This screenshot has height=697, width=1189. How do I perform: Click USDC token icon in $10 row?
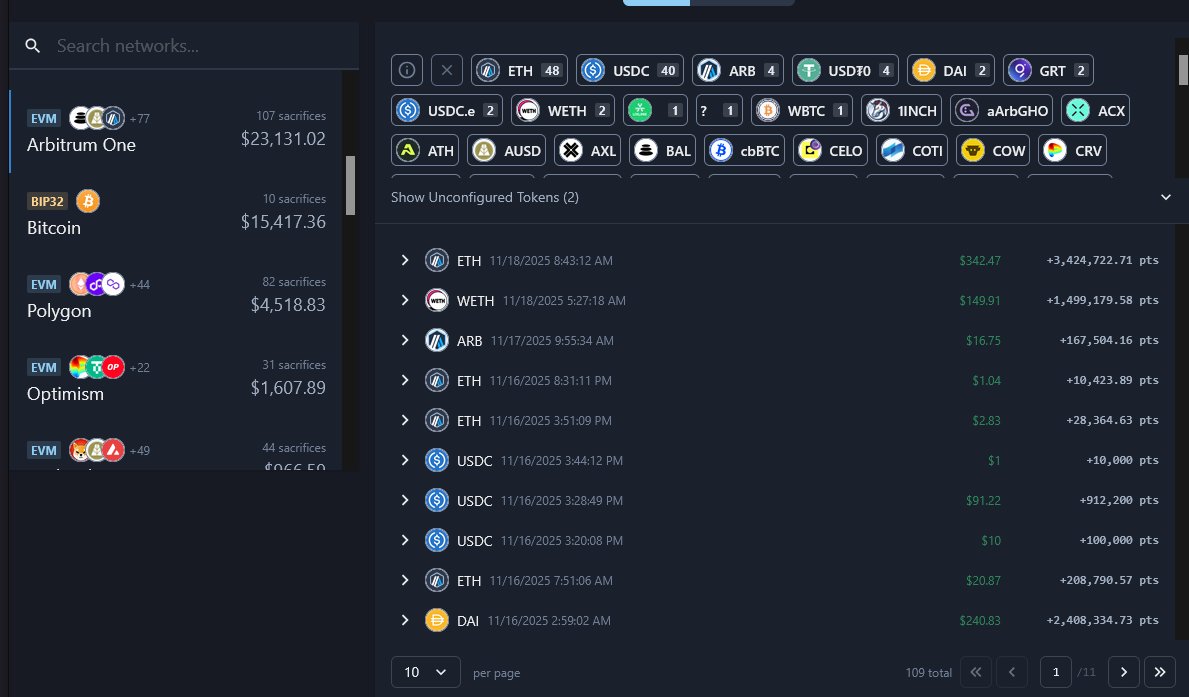point(437,540)
